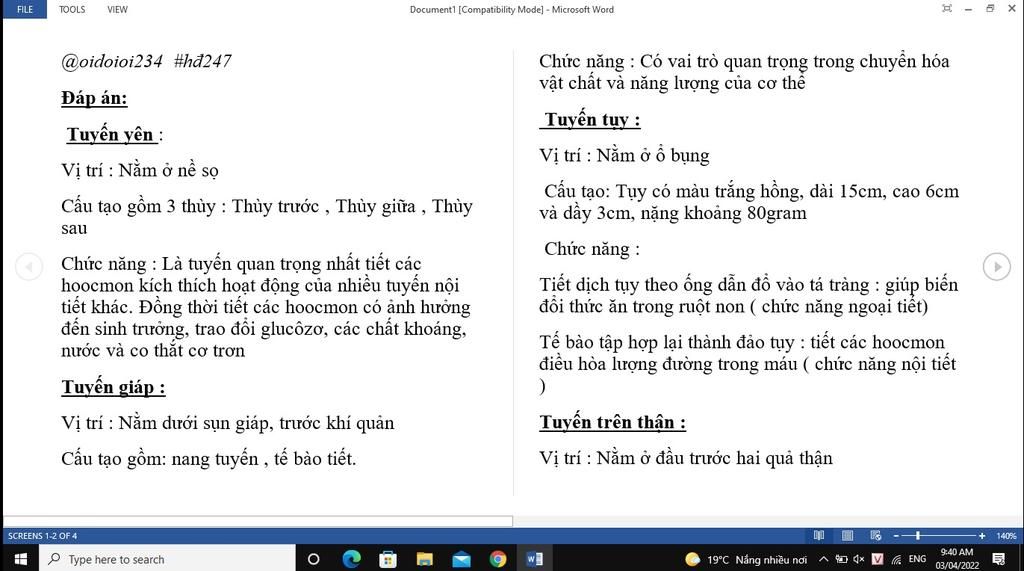Image resolution: width=1024 pixels, height=571 pixels.
Task: Click the red V Unikey tray icon
Action: pos(878,559)
